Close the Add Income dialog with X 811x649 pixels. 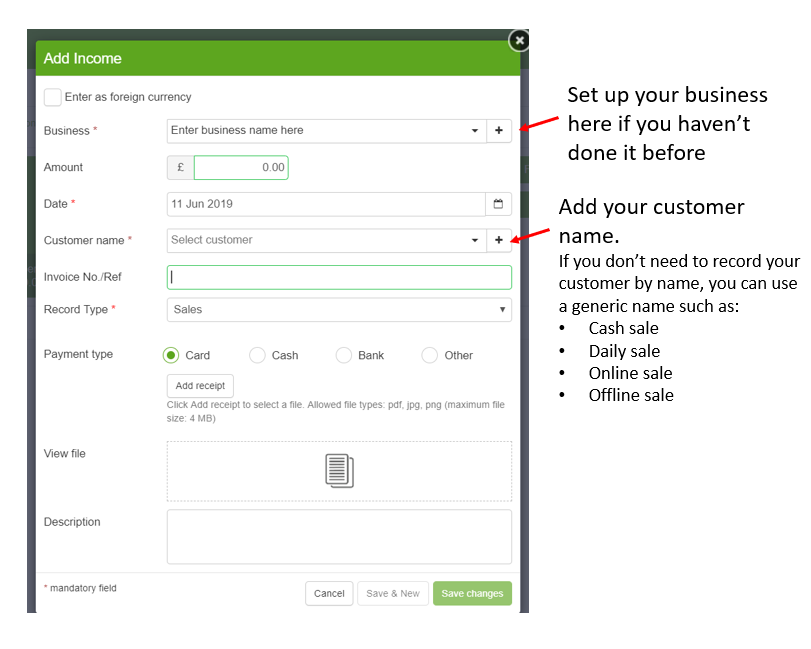[518, 41]
